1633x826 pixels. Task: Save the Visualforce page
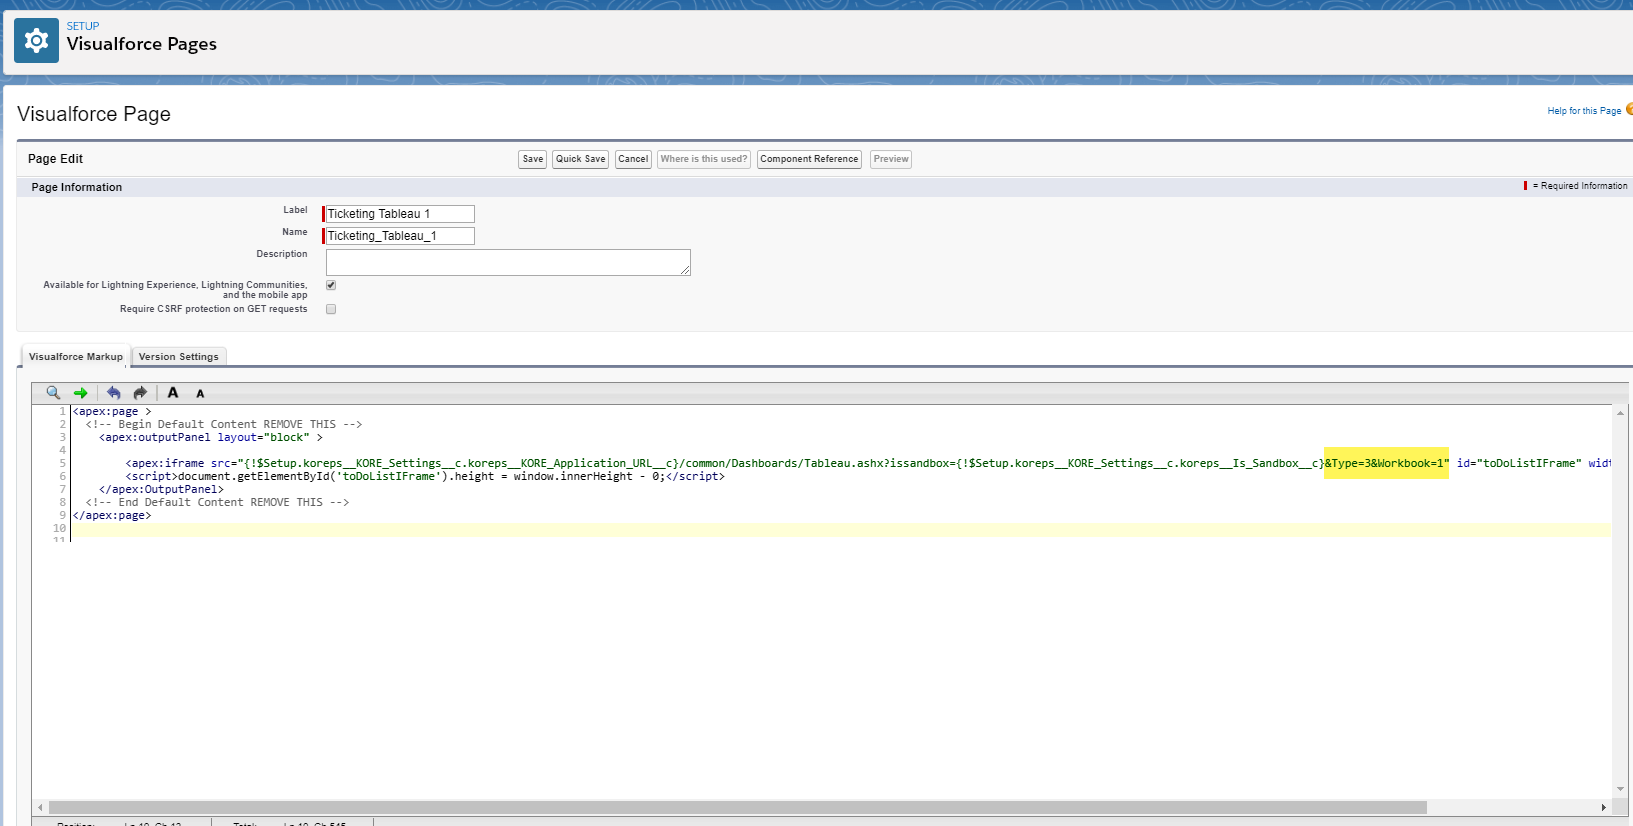tap(533, 159)
